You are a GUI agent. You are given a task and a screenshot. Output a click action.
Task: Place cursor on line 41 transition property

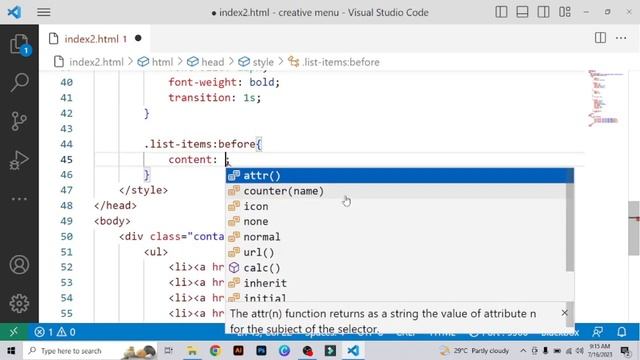[x=215, y=98]
